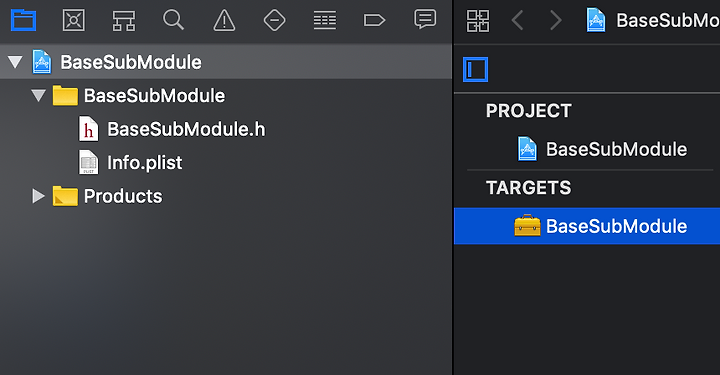Go back in editor history
This screenshot has height=375, width=720.
coord(518,21)
